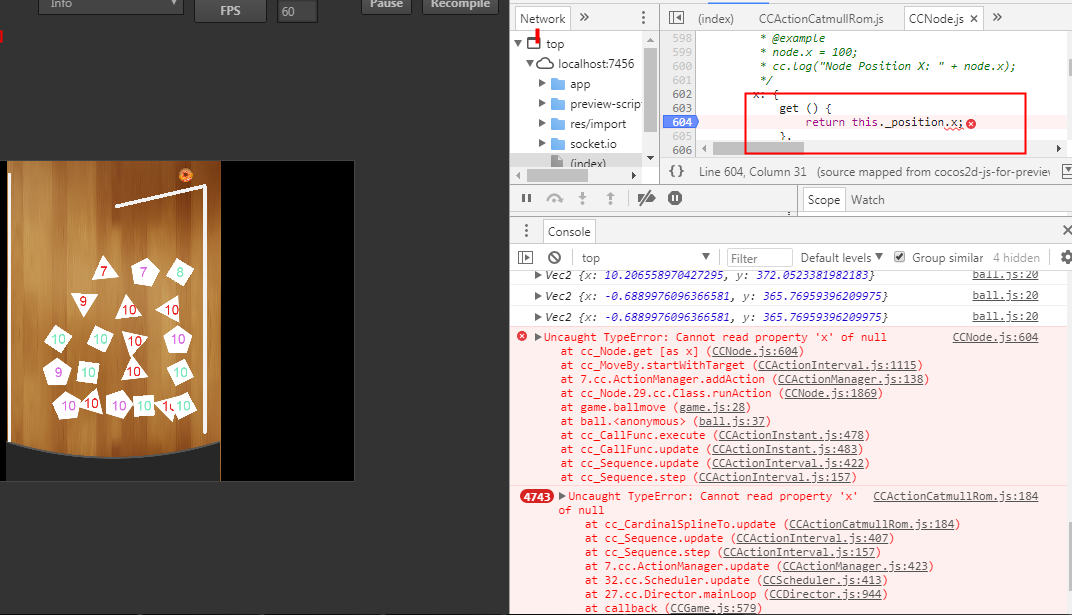Open the game.js:28 stack link
Image resolution: width=1072 pixels, height=615 pixels.
tap(712, 407)
